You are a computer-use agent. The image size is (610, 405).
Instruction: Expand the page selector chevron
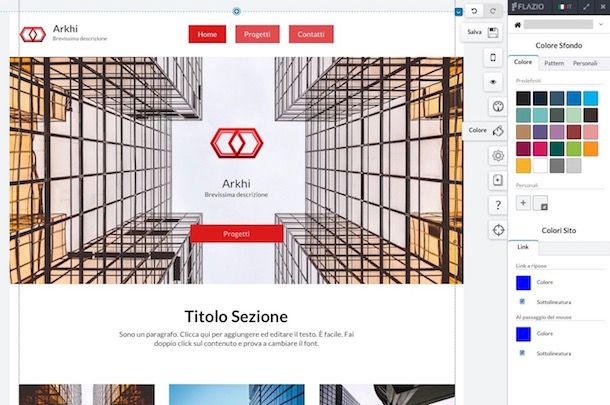[x=601, y=25]
